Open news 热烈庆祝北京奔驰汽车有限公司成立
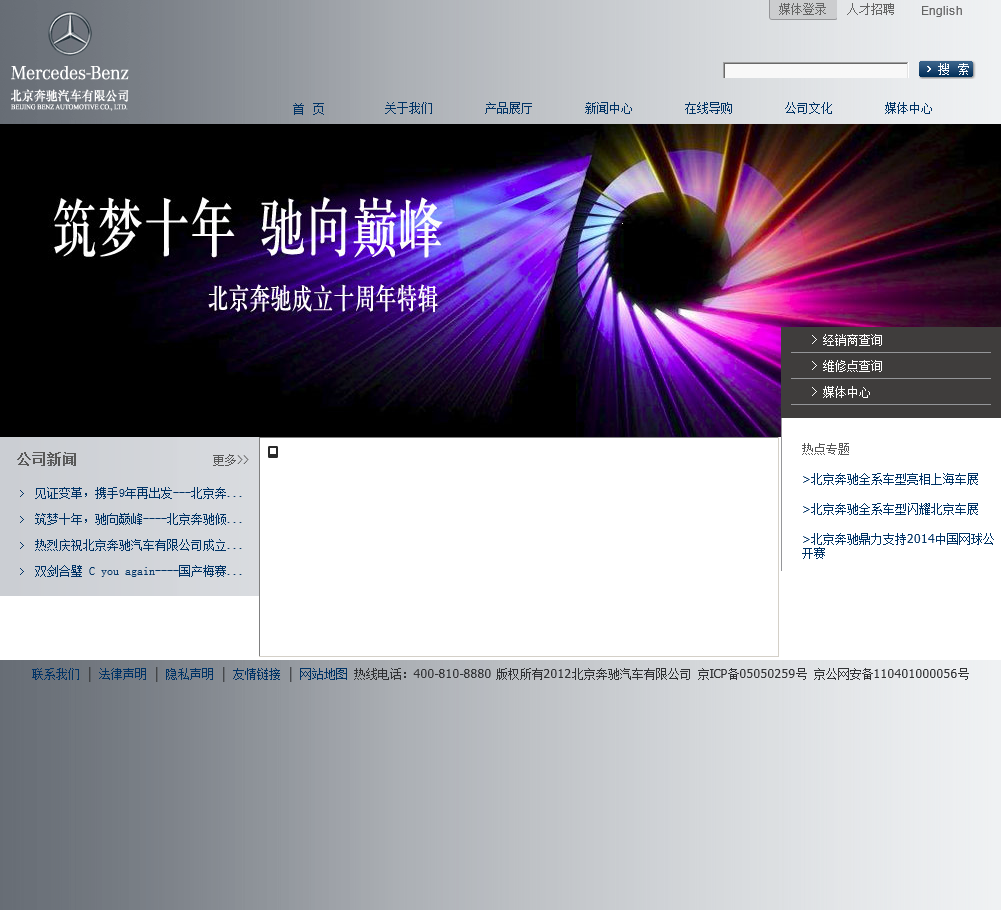1001x910 pixels. [138, 545]
